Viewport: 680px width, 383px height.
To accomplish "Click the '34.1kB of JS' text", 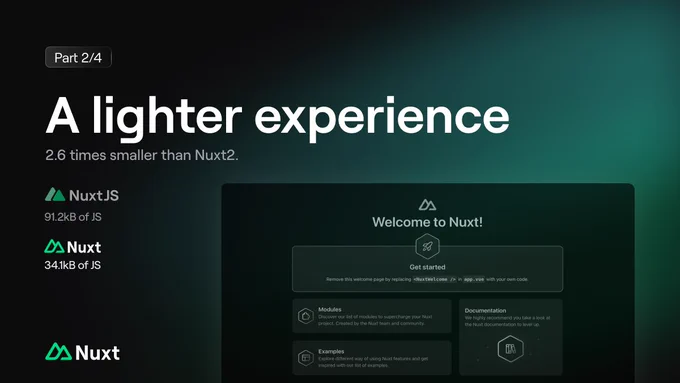I will click(x=72, y=265).
